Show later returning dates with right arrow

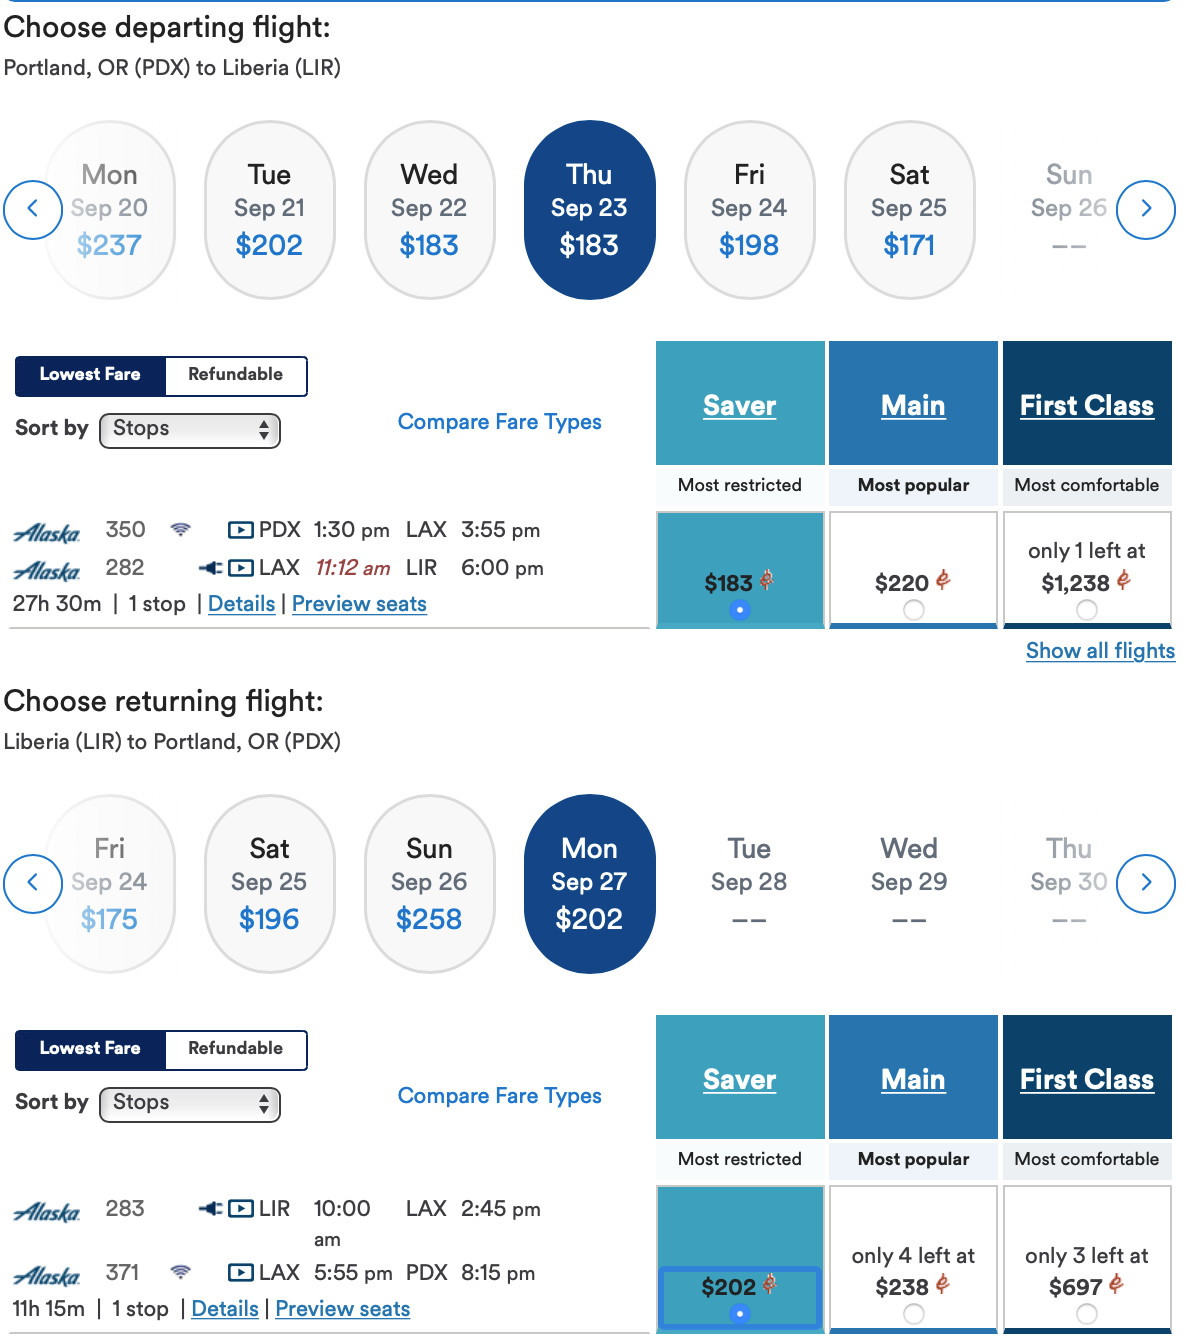(1145, 883)
